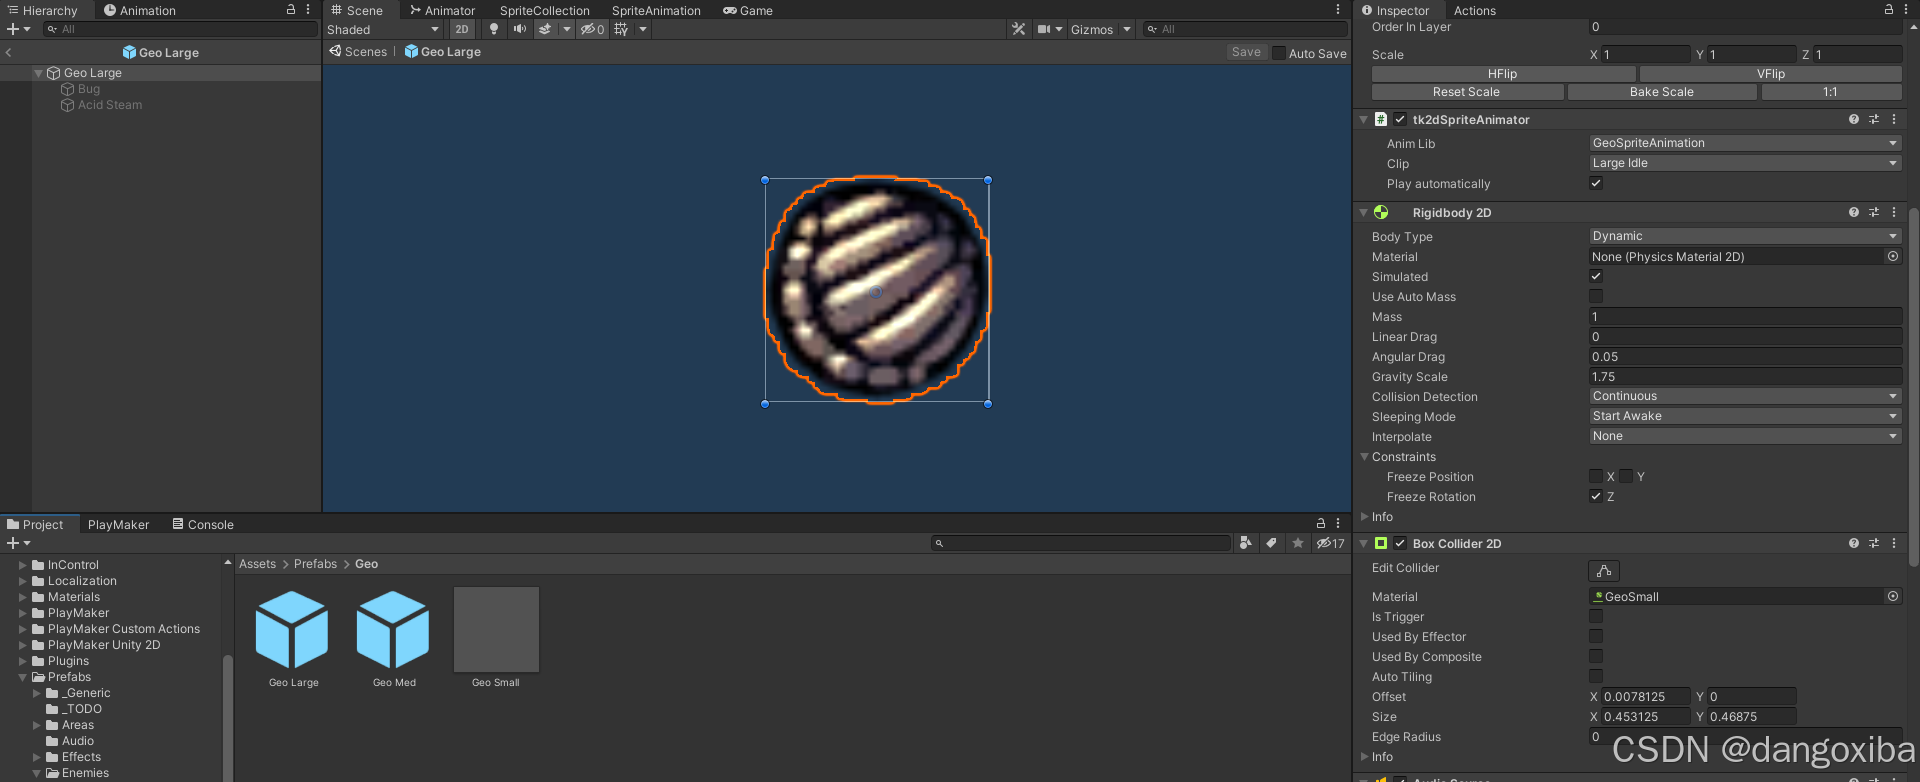This screenshot has height=782, width=1920.
Task: Open Box Collider 2D presets icon
Action: click(x=1874, y=543)
